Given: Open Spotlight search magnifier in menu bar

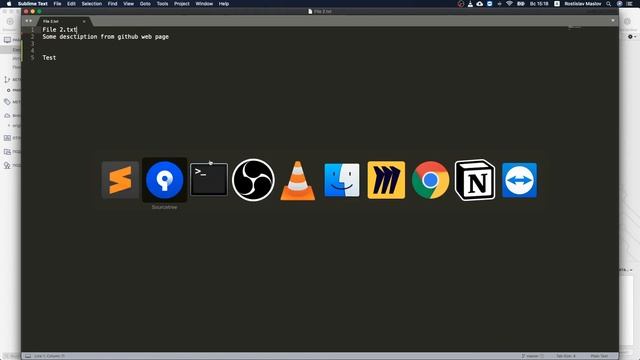Looking at the screenshot, I should 609,4.
